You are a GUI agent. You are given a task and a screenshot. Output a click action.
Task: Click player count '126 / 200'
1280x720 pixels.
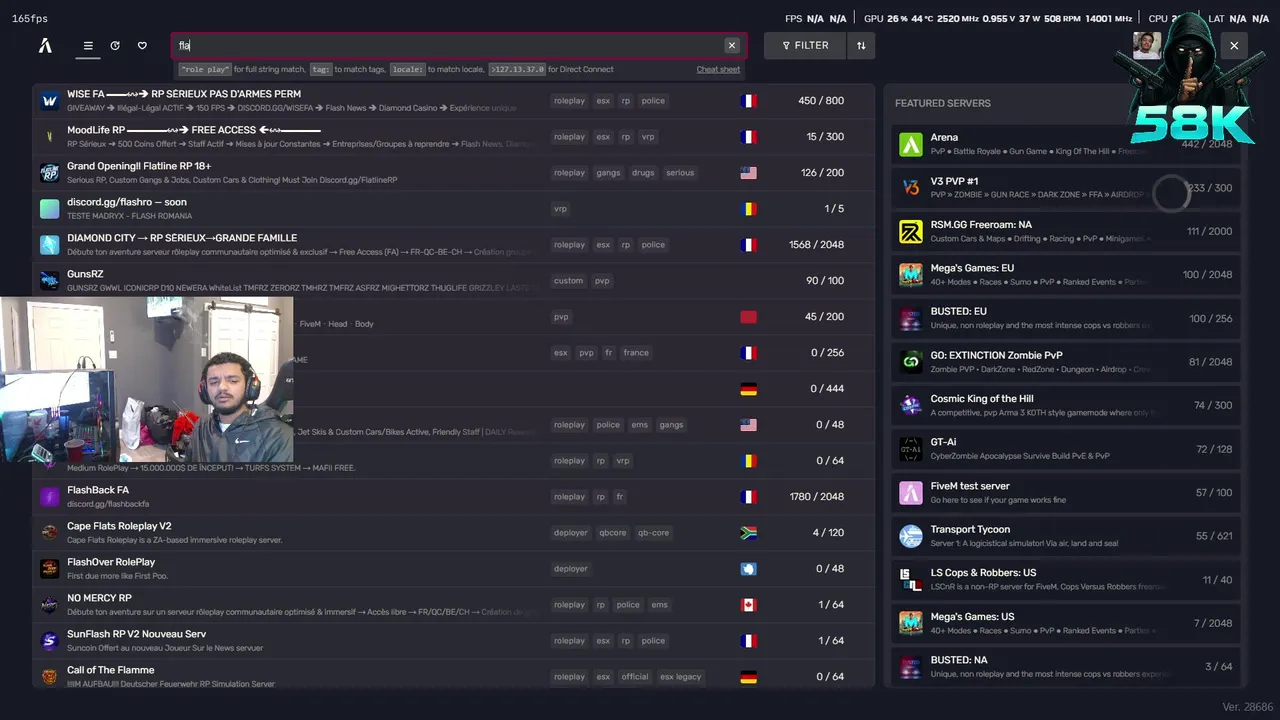[x=822, y=173]
